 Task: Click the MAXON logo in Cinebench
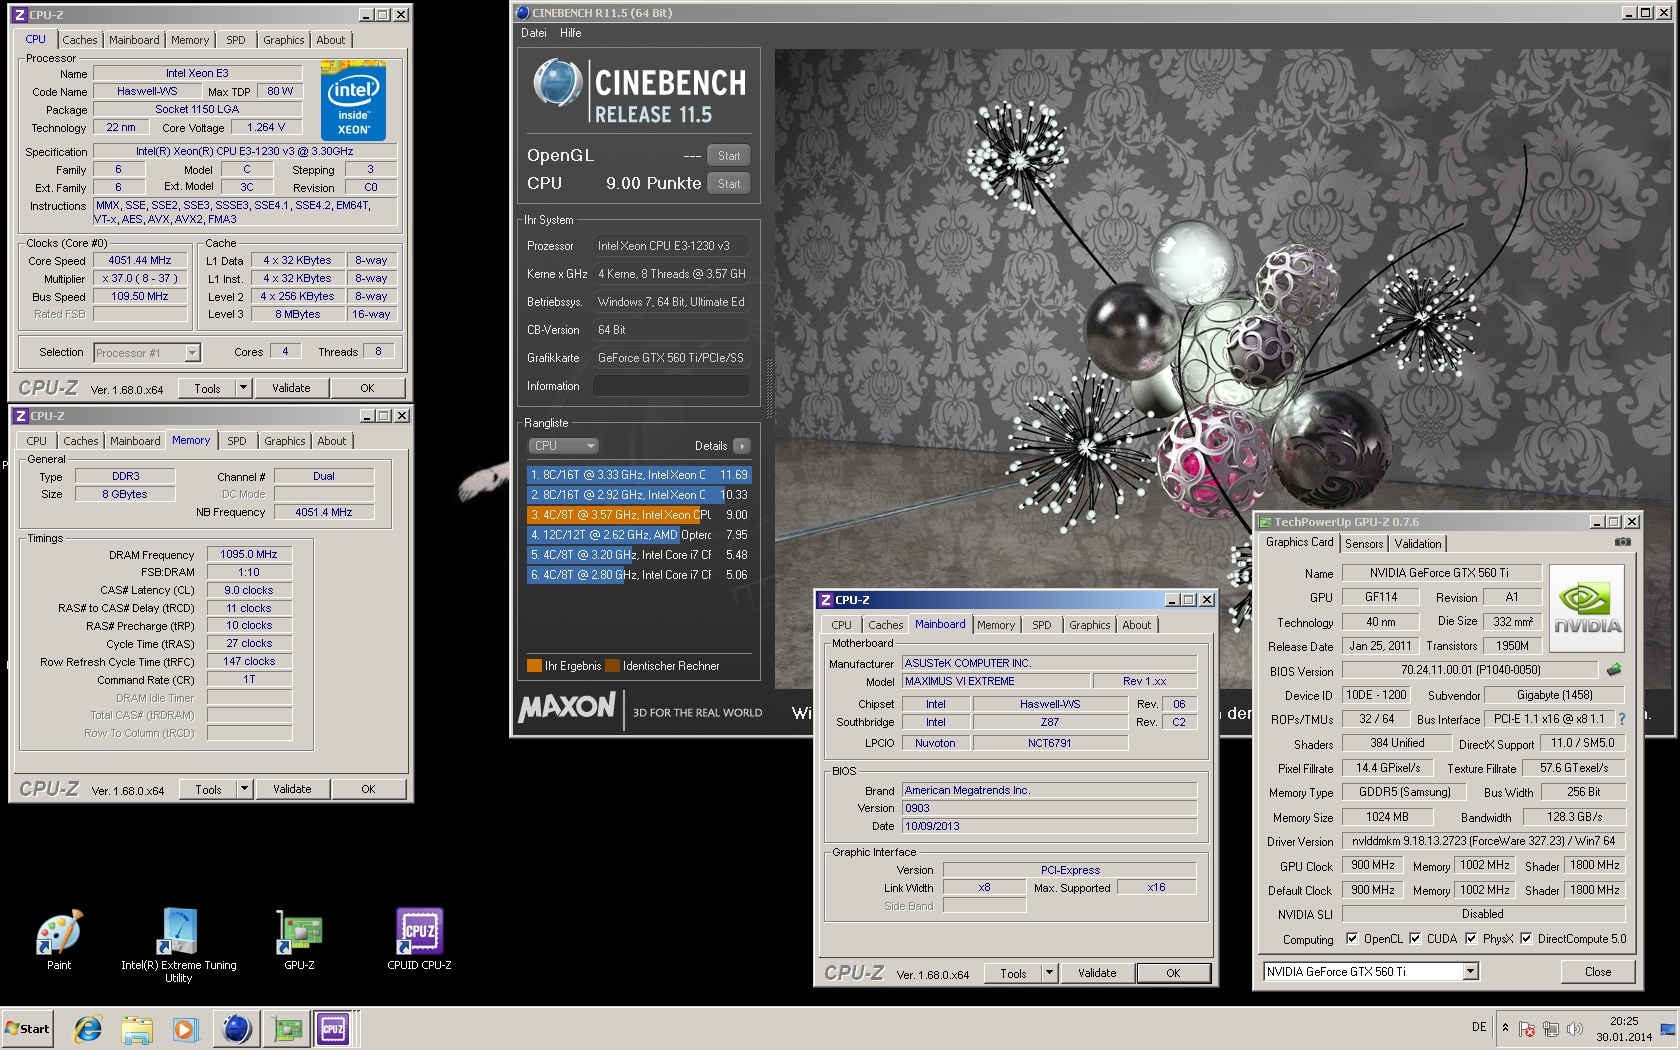(567, 707)
